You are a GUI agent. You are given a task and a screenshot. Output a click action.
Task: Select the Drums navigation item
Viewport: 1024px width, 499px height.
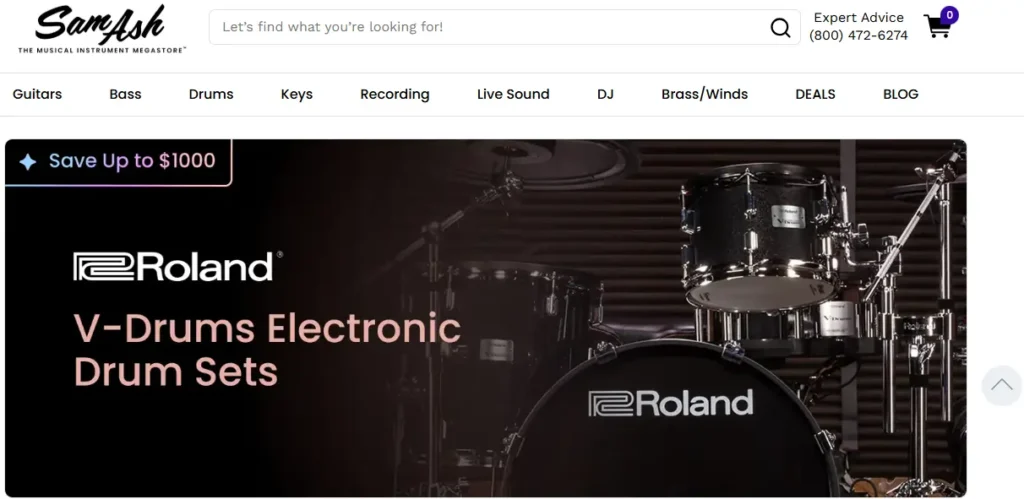click(211, 94)
